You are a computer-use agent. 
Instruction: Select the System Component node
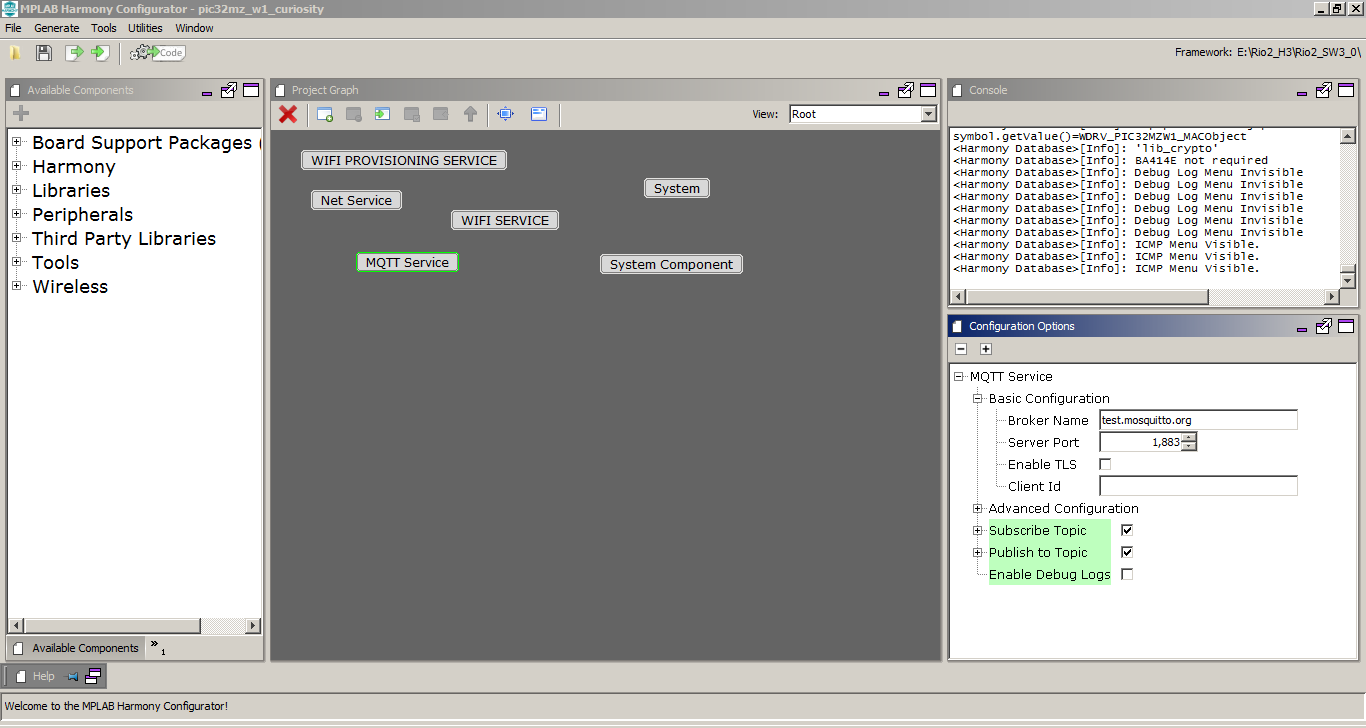click(x=671, y=264)
